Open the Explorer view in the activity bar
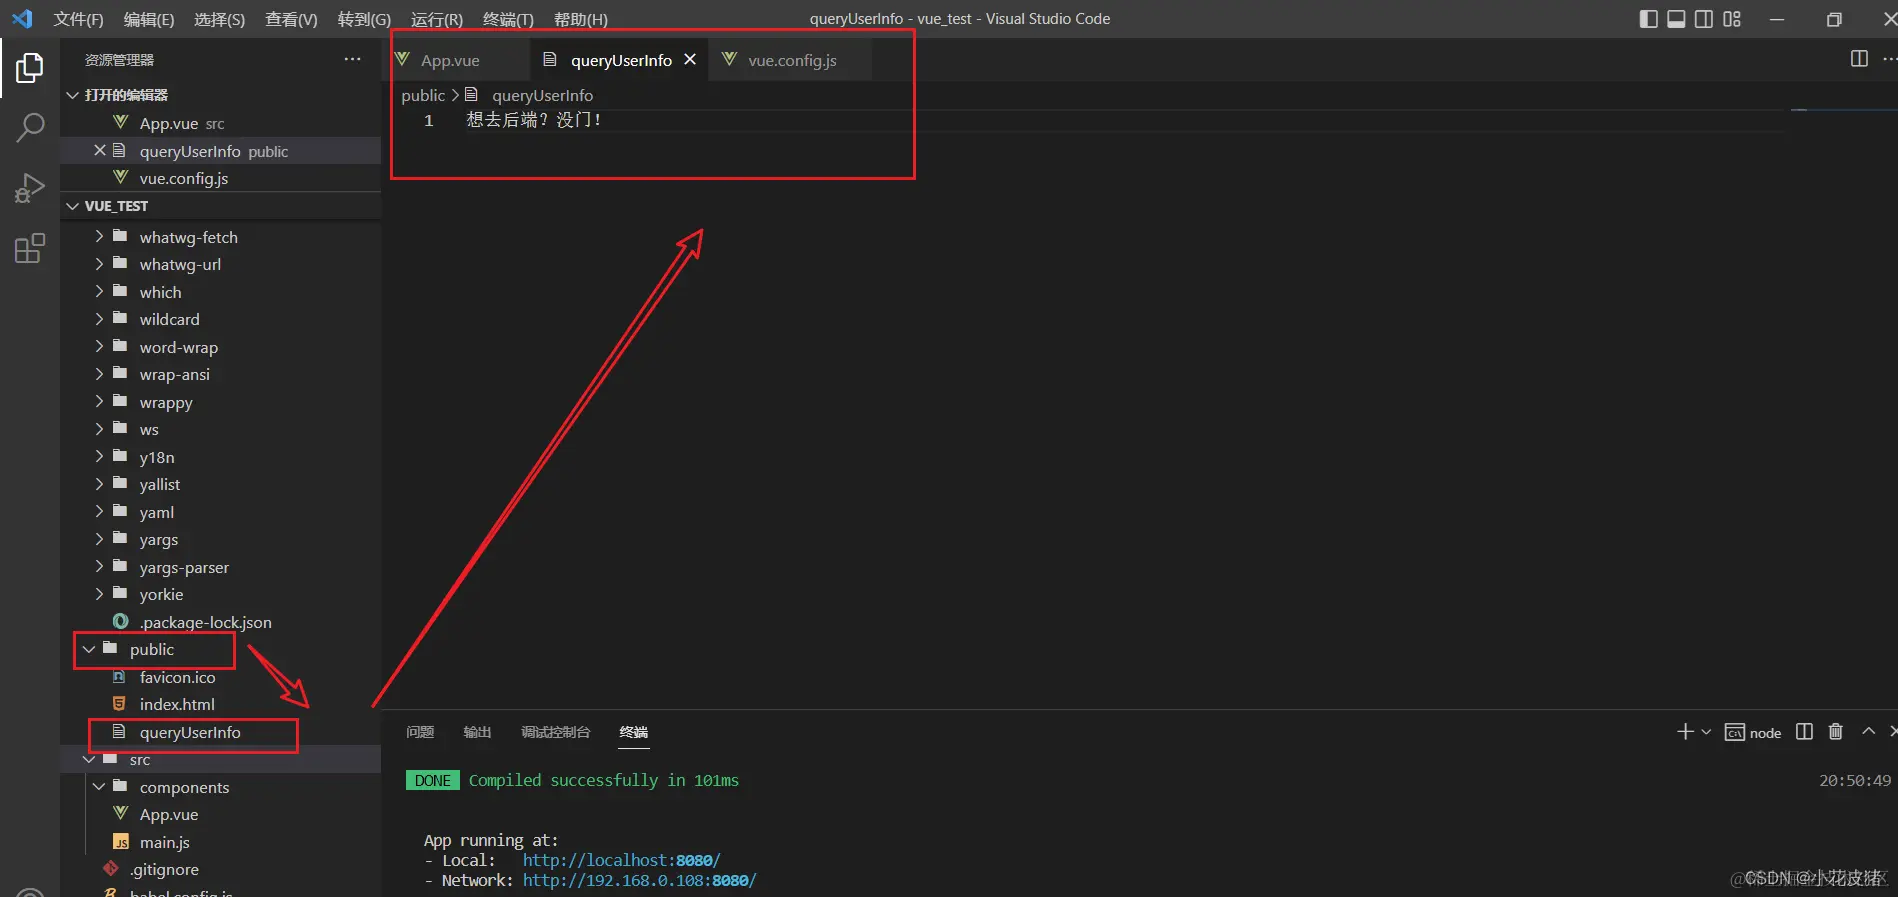Screen dimensions: 1898x897 tap(30, 68)
